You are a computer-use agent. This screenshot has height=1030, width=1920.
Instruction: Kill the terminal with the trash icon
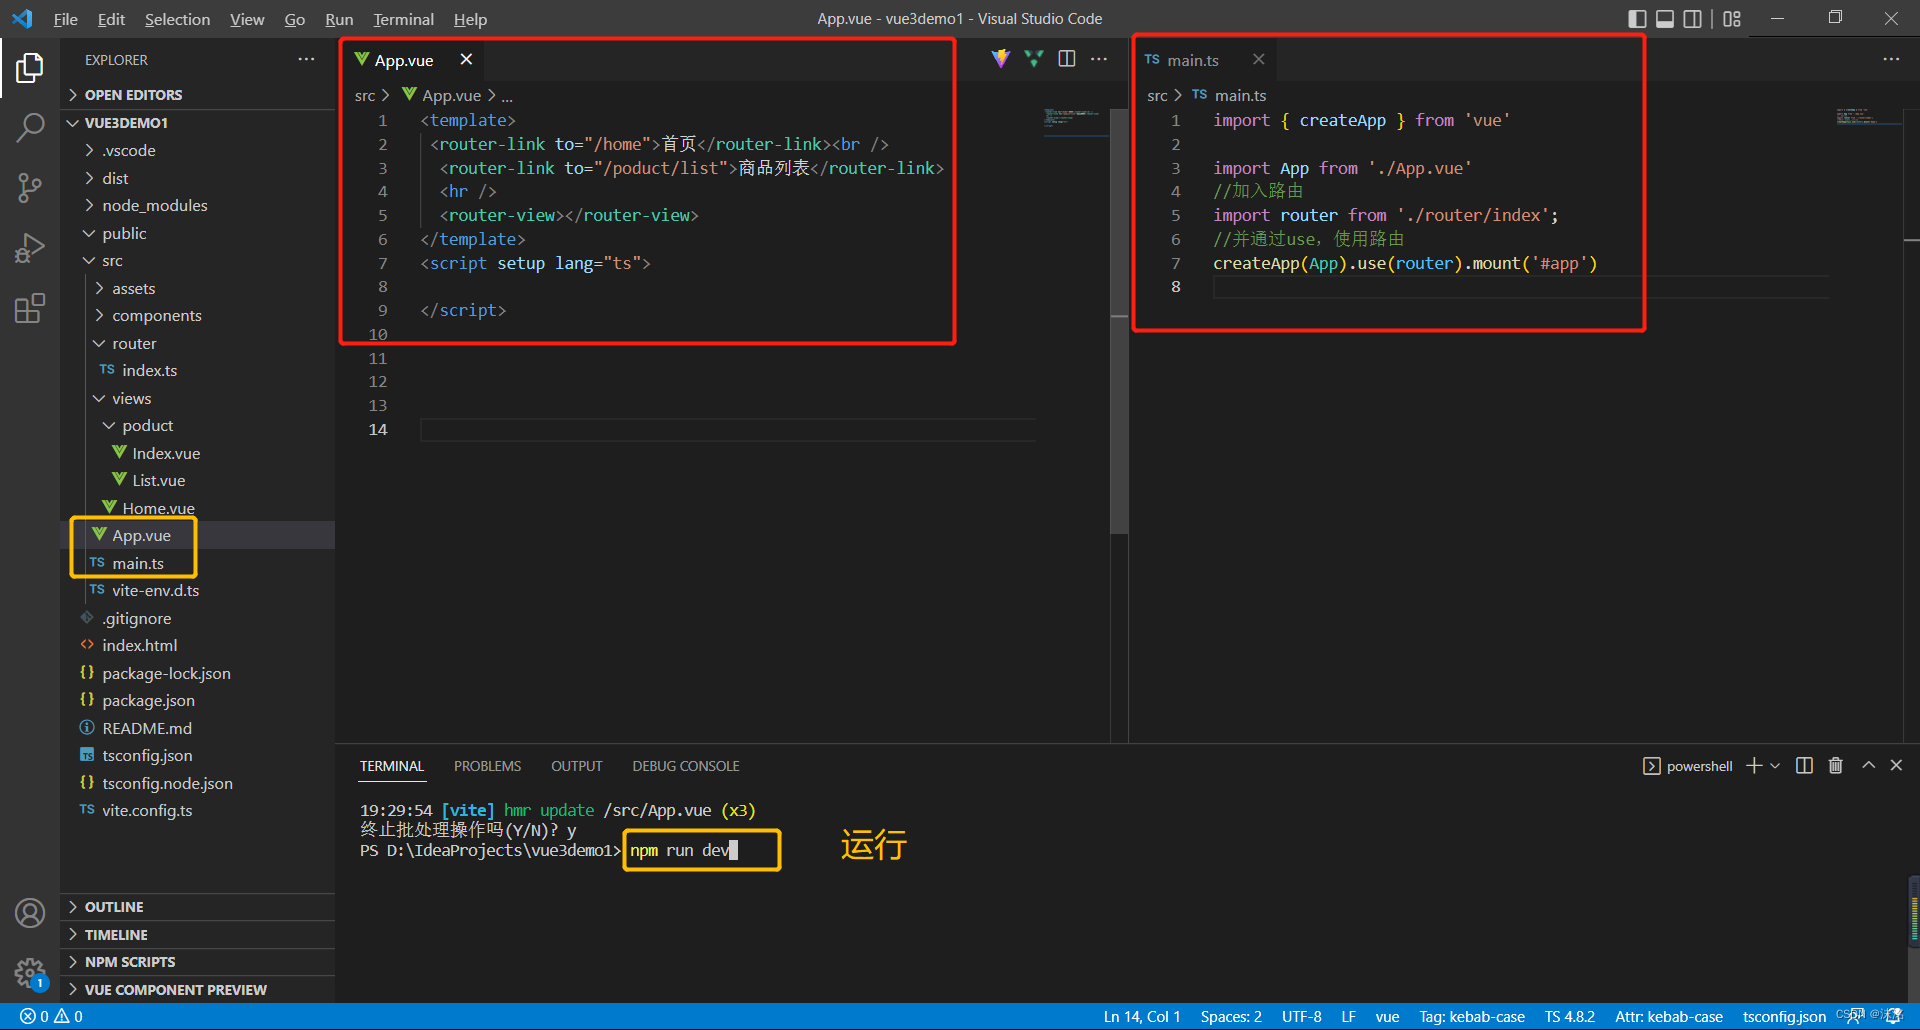[1835, 765]
